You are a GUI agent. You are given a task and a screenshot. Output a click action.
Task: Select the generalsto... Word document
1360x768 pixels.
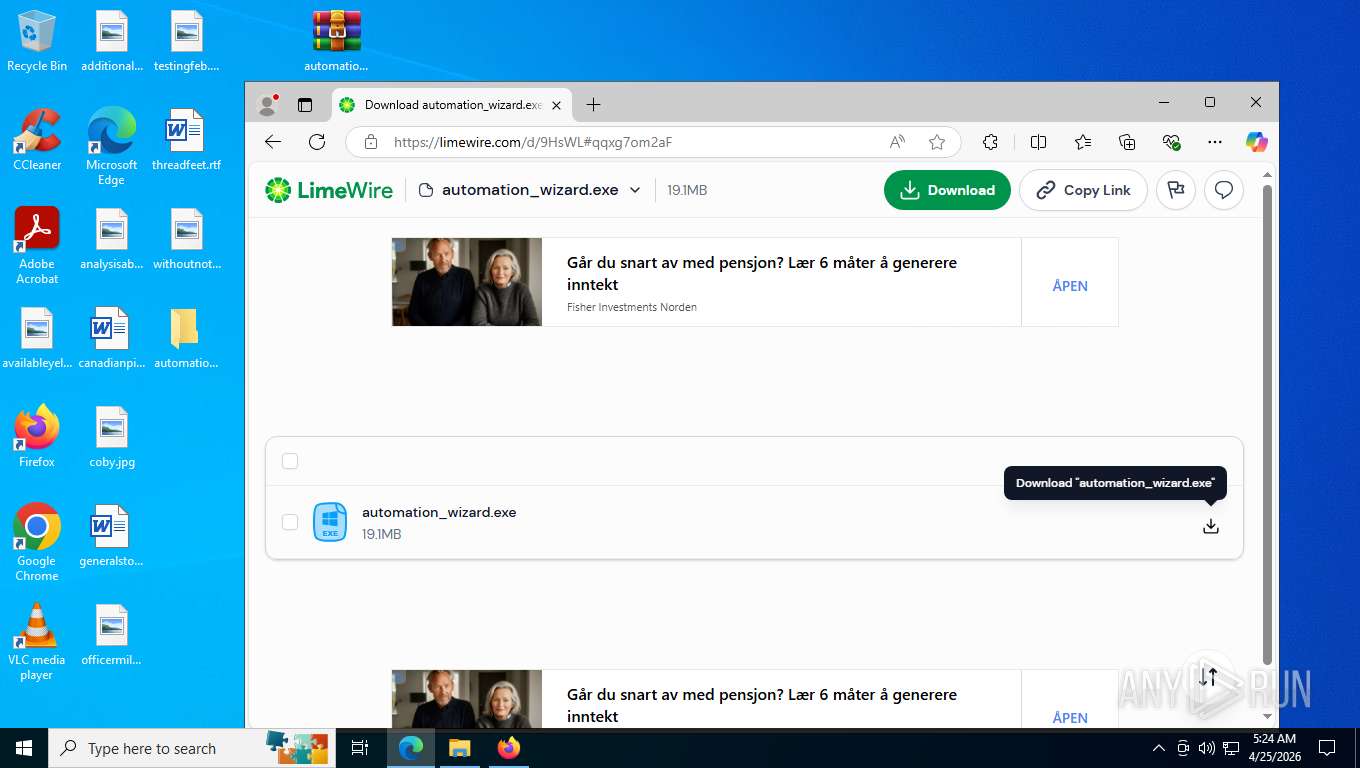(112, 536)
